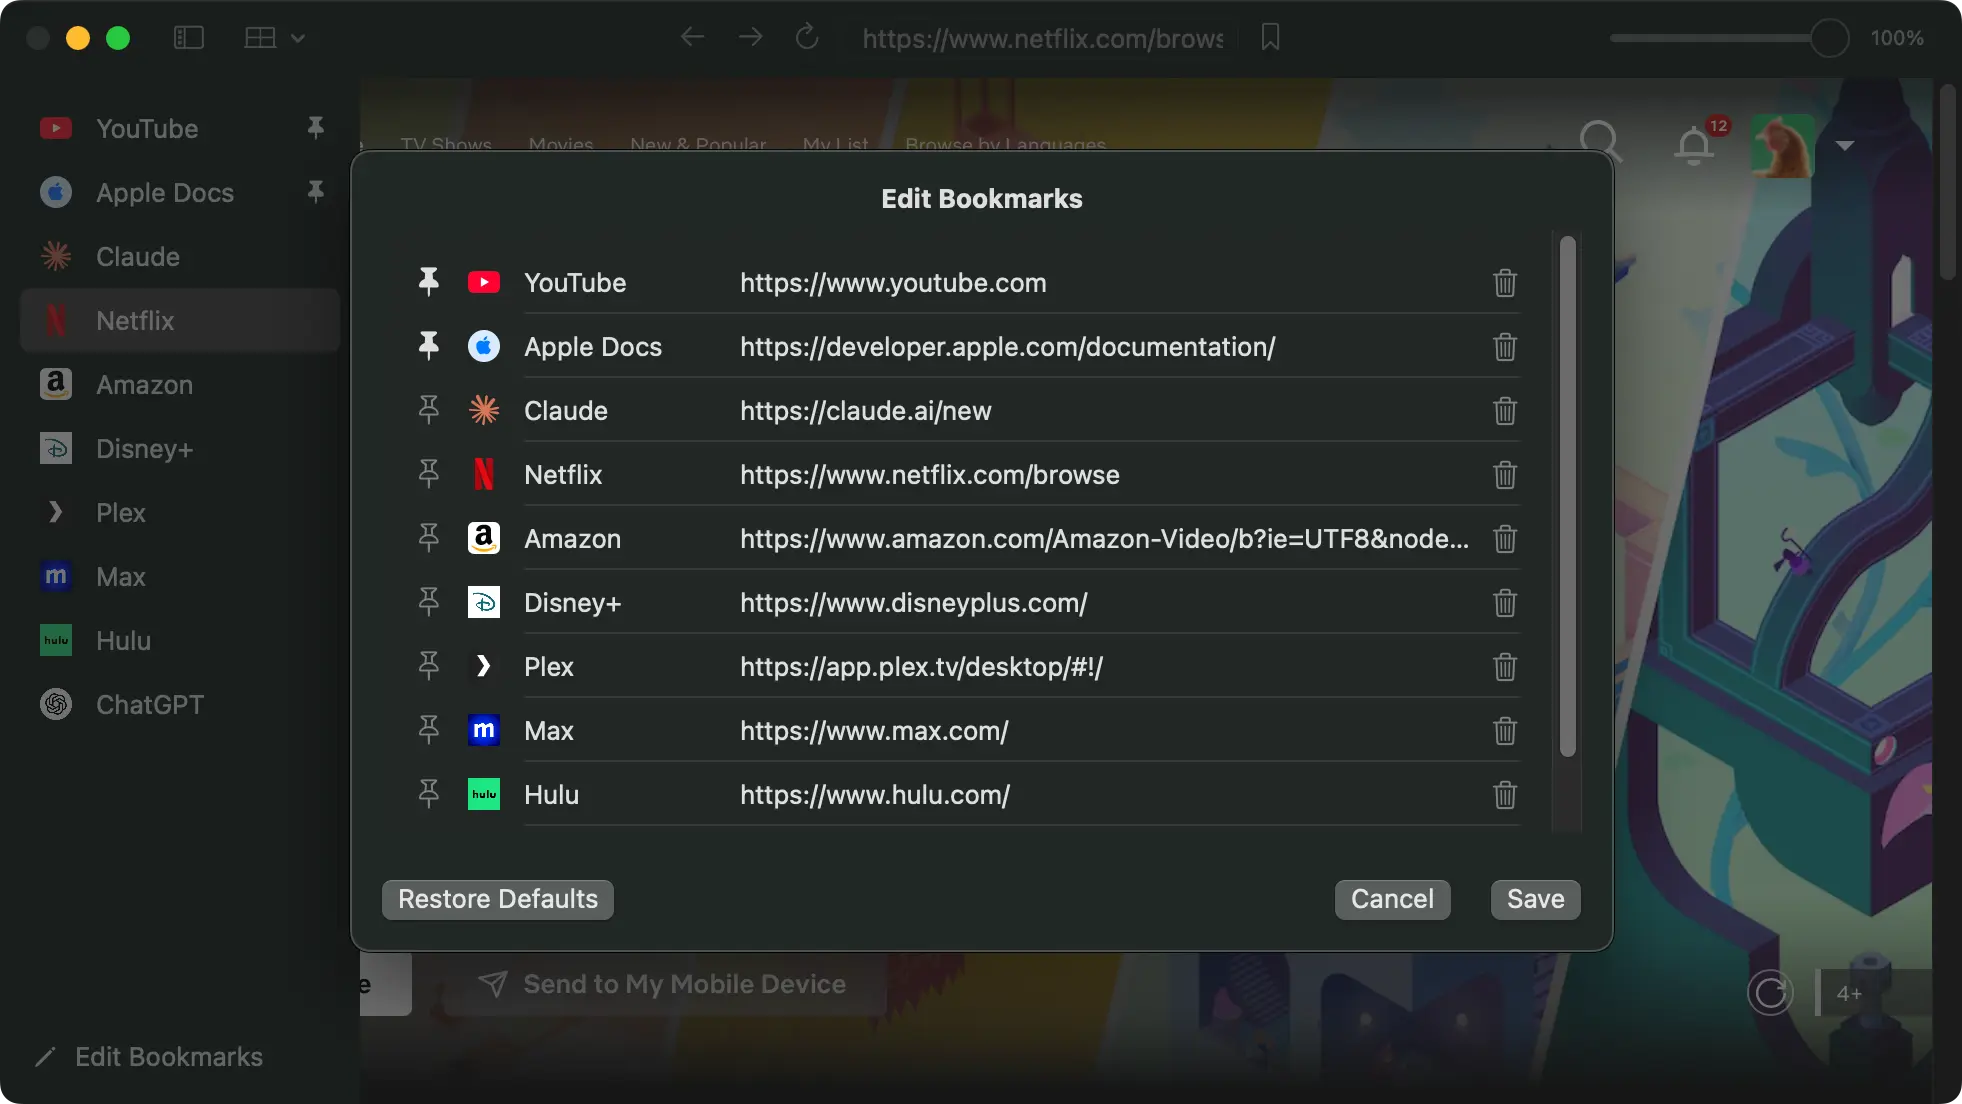This screenshot has width=1962, height=1104.
Task: Delete the YouTube bookmark with its trash icon
Action: (1504, 283)
